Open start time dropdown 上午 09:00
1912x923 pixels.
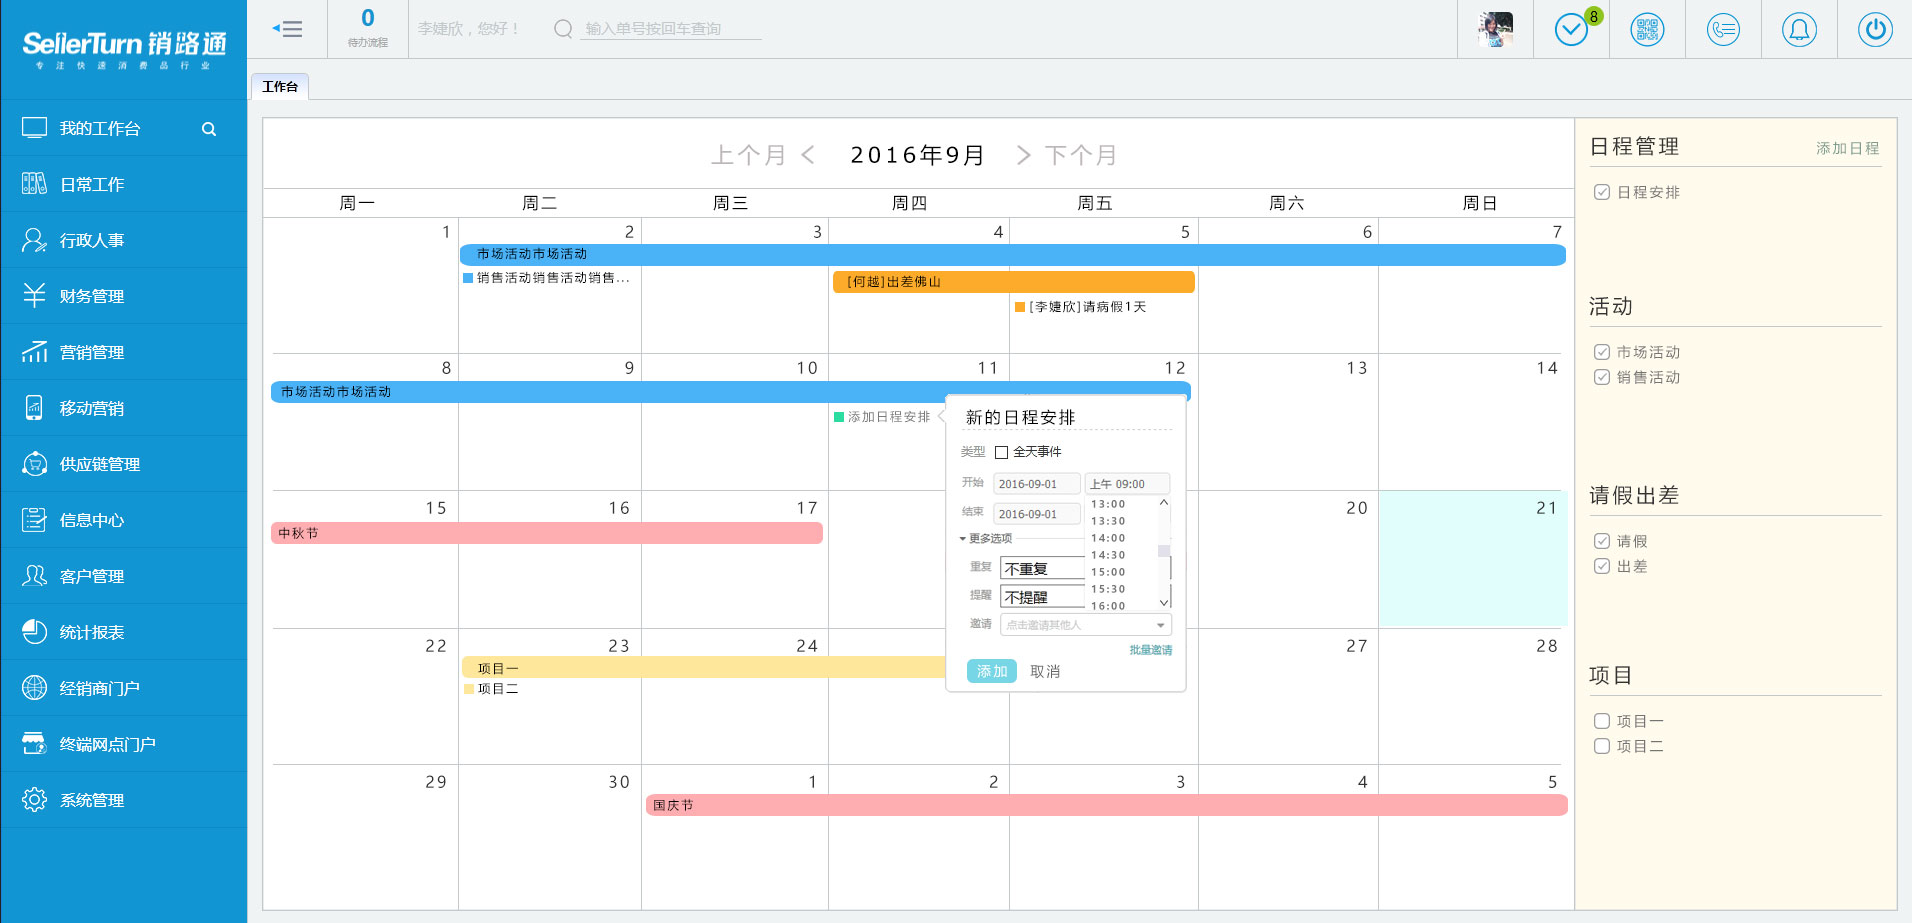[x=1127, y=484]
